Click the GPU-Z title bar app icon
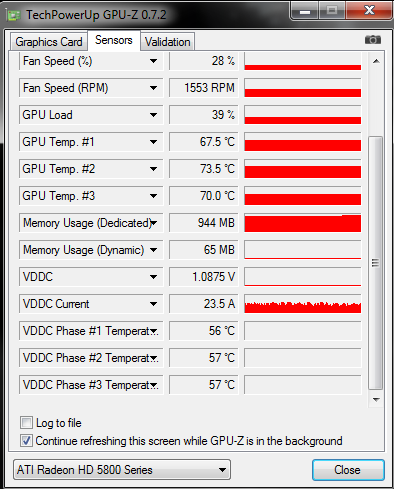The image size is (394, 489). click(x=14, y=15)
